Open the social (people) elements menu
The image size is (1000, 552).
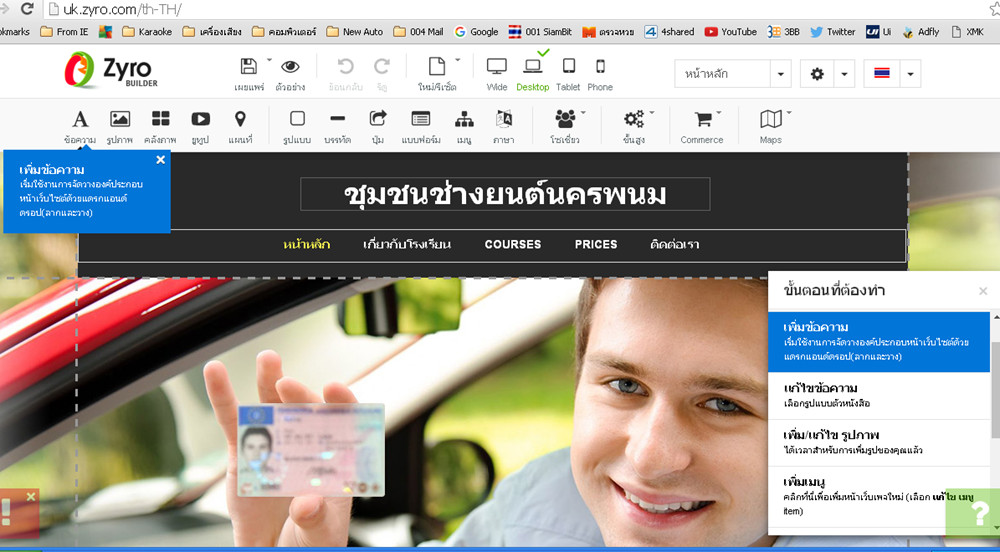point(565,119)
